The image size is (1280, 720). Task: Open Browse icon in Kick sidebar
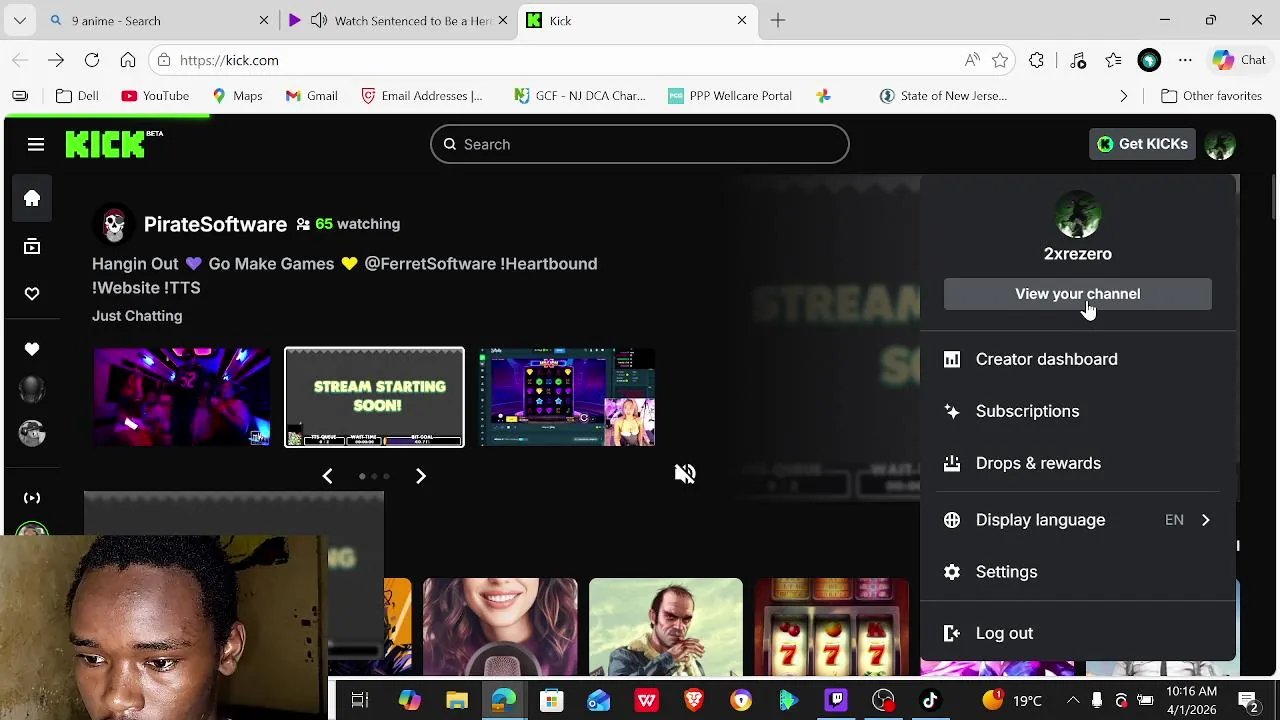click(32, 246)
